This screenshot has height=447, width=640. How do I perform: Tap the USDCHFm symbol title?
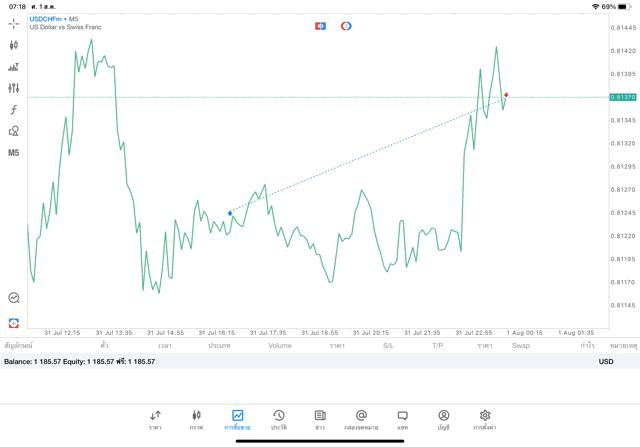[x=48, y=19]
